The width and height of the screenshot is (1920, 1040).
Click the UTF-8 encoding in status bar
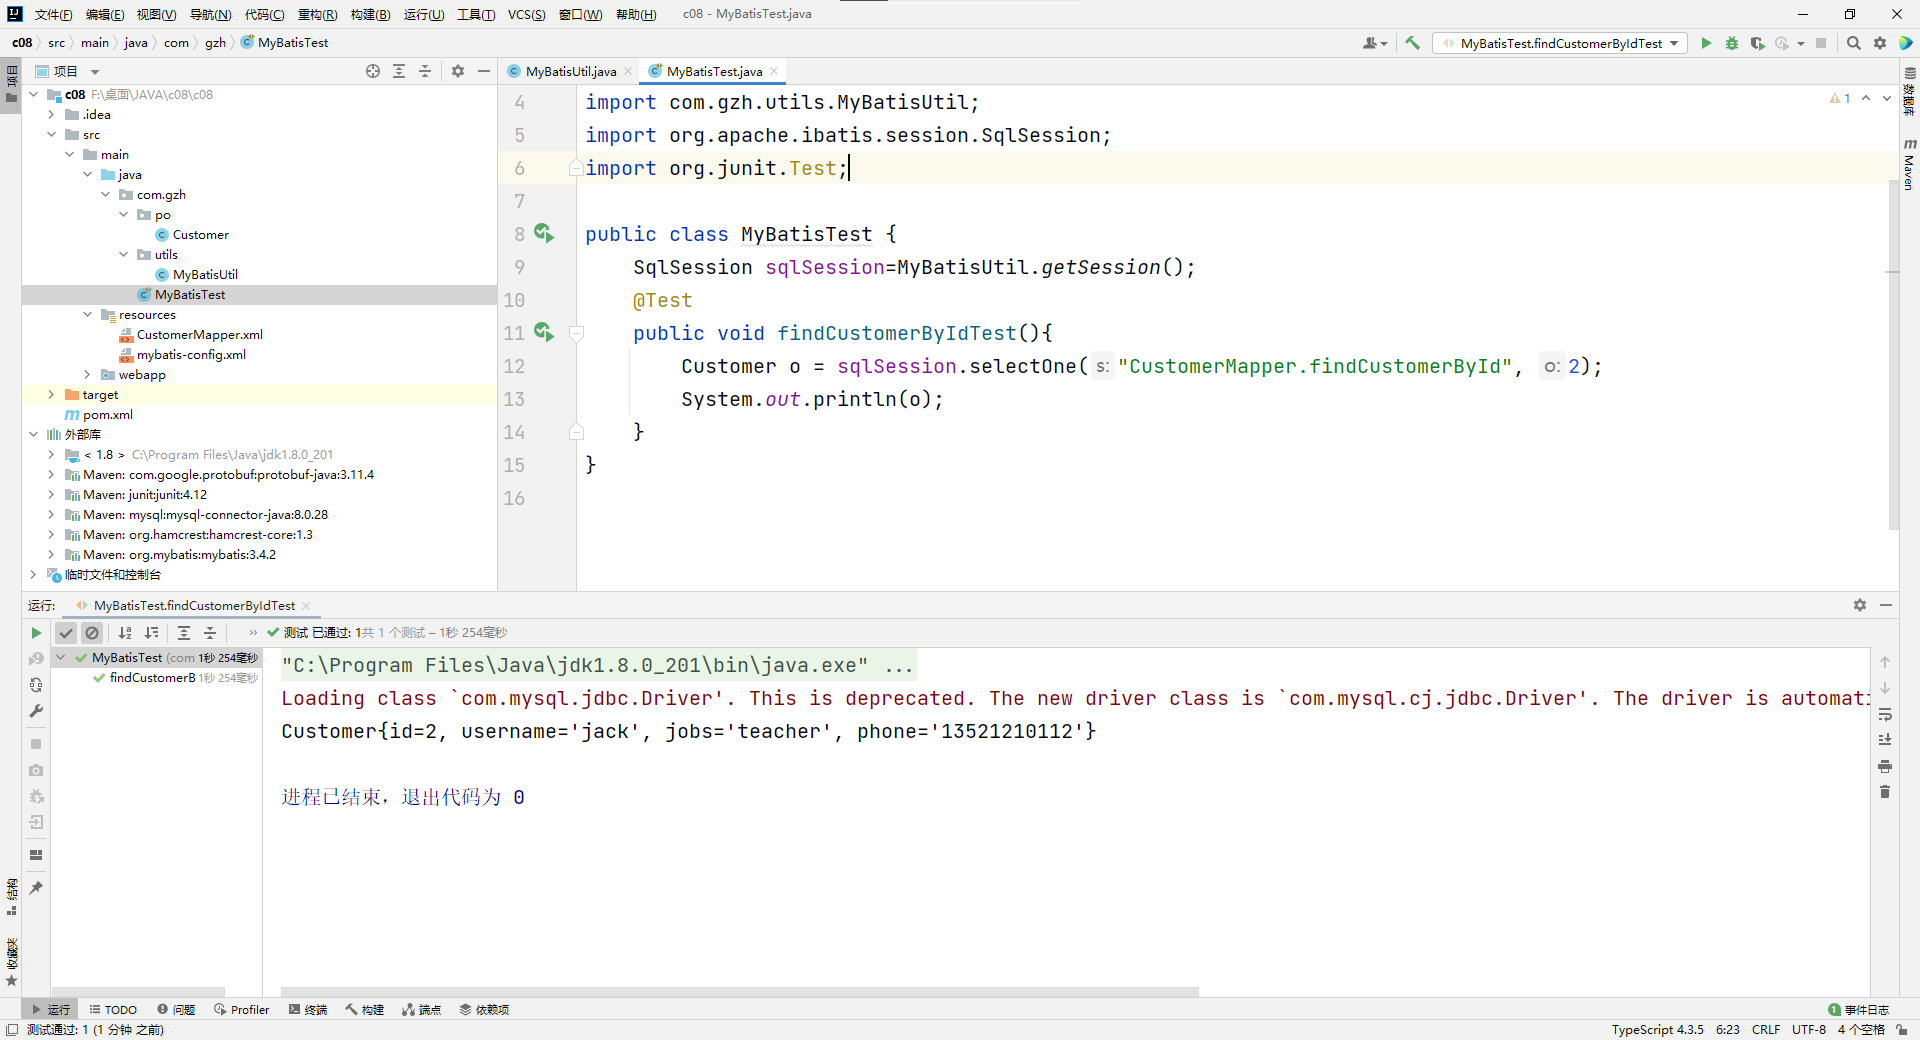(x=1808, y=1029)
